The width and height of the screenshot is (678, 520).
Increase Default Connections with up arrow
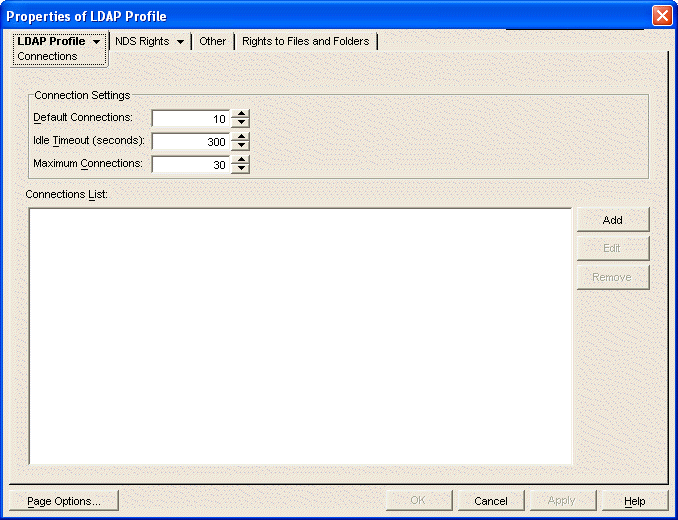point(240,114)
